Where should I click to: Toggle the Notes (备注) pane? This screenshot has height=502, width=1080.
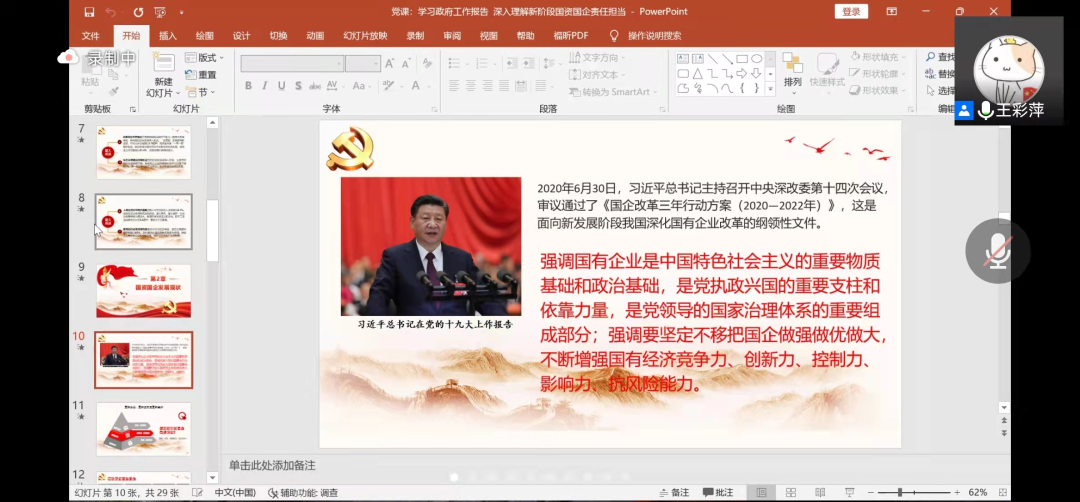click(x=673, y=492)
